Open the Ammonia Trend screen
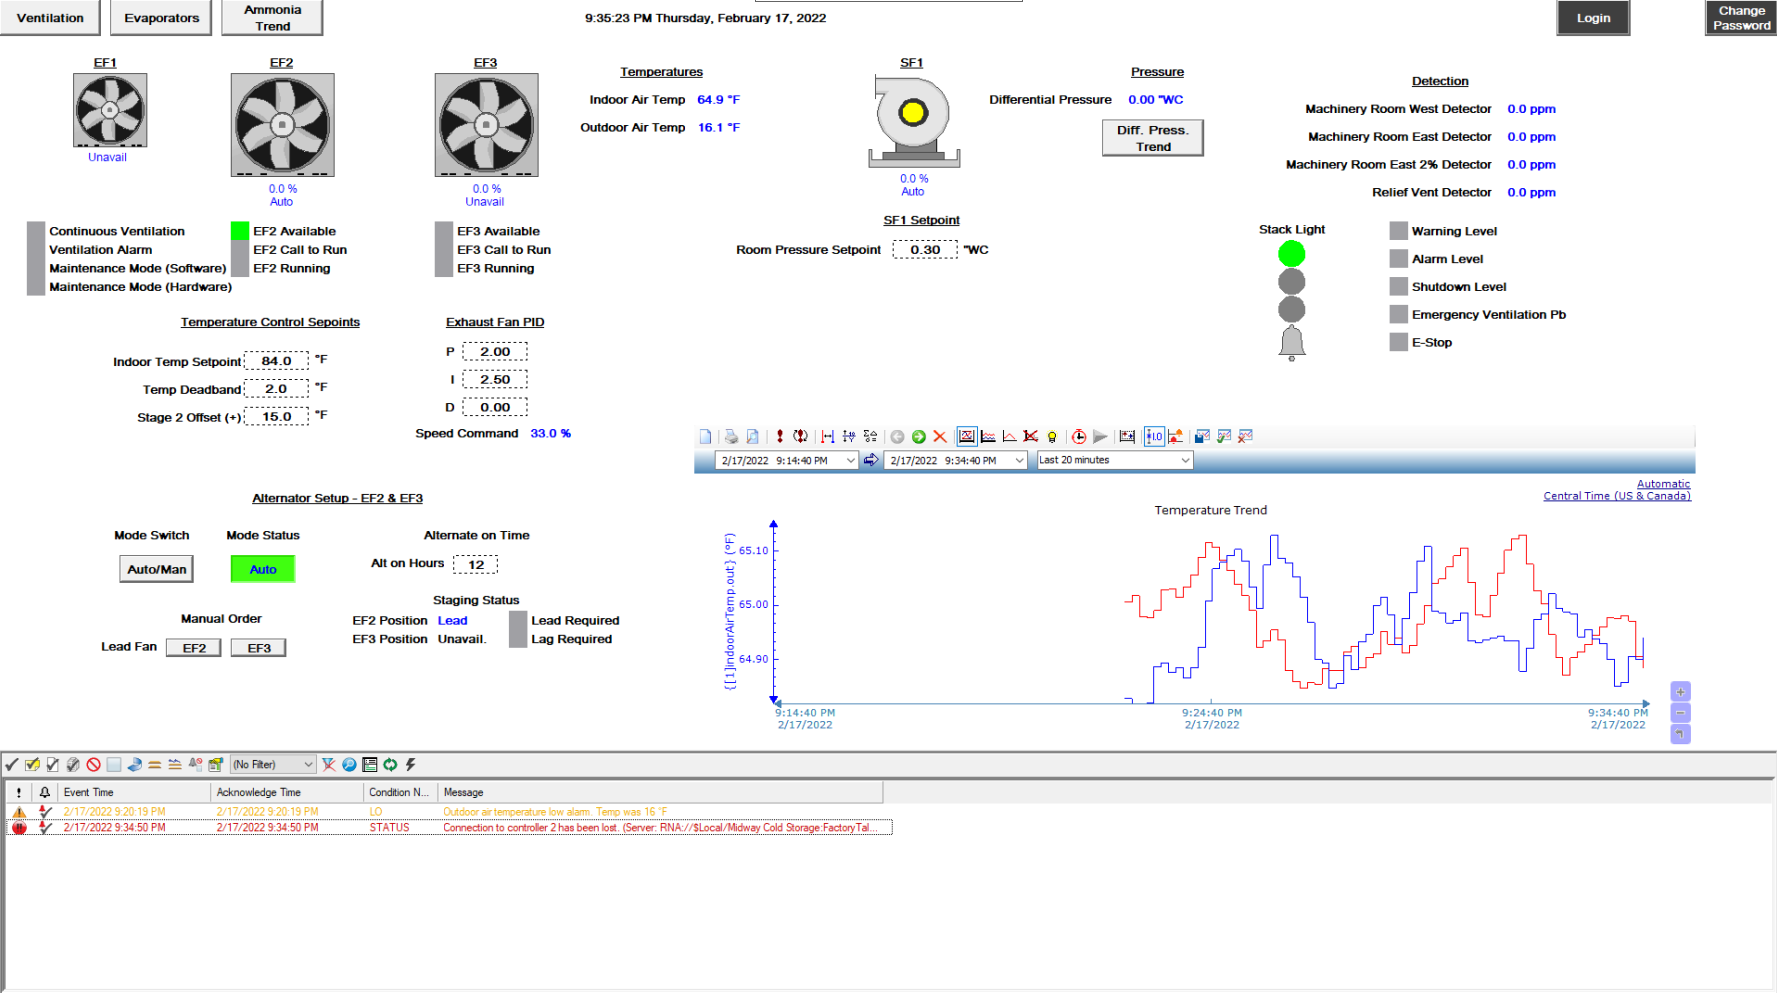 click(x=272, y=18)
